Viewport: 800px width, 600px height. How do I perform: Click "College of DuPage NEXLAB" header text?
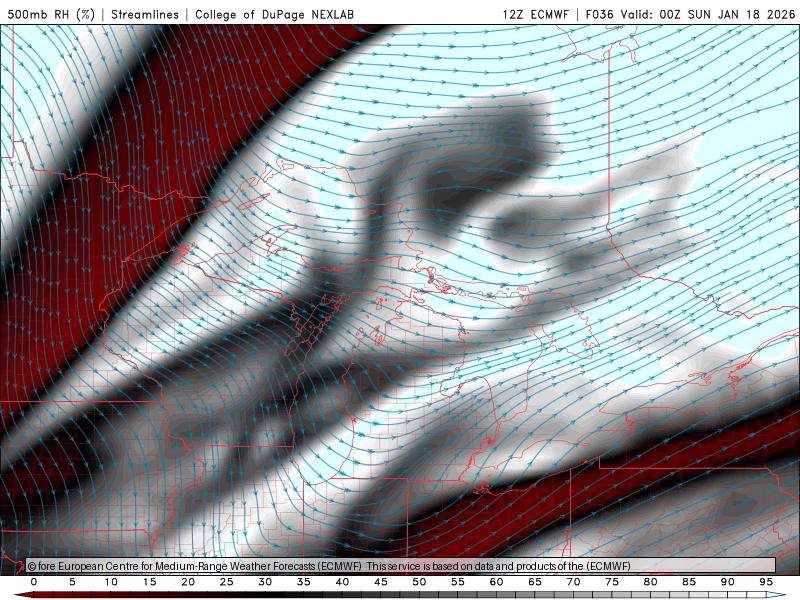click(x=274, y=14)
